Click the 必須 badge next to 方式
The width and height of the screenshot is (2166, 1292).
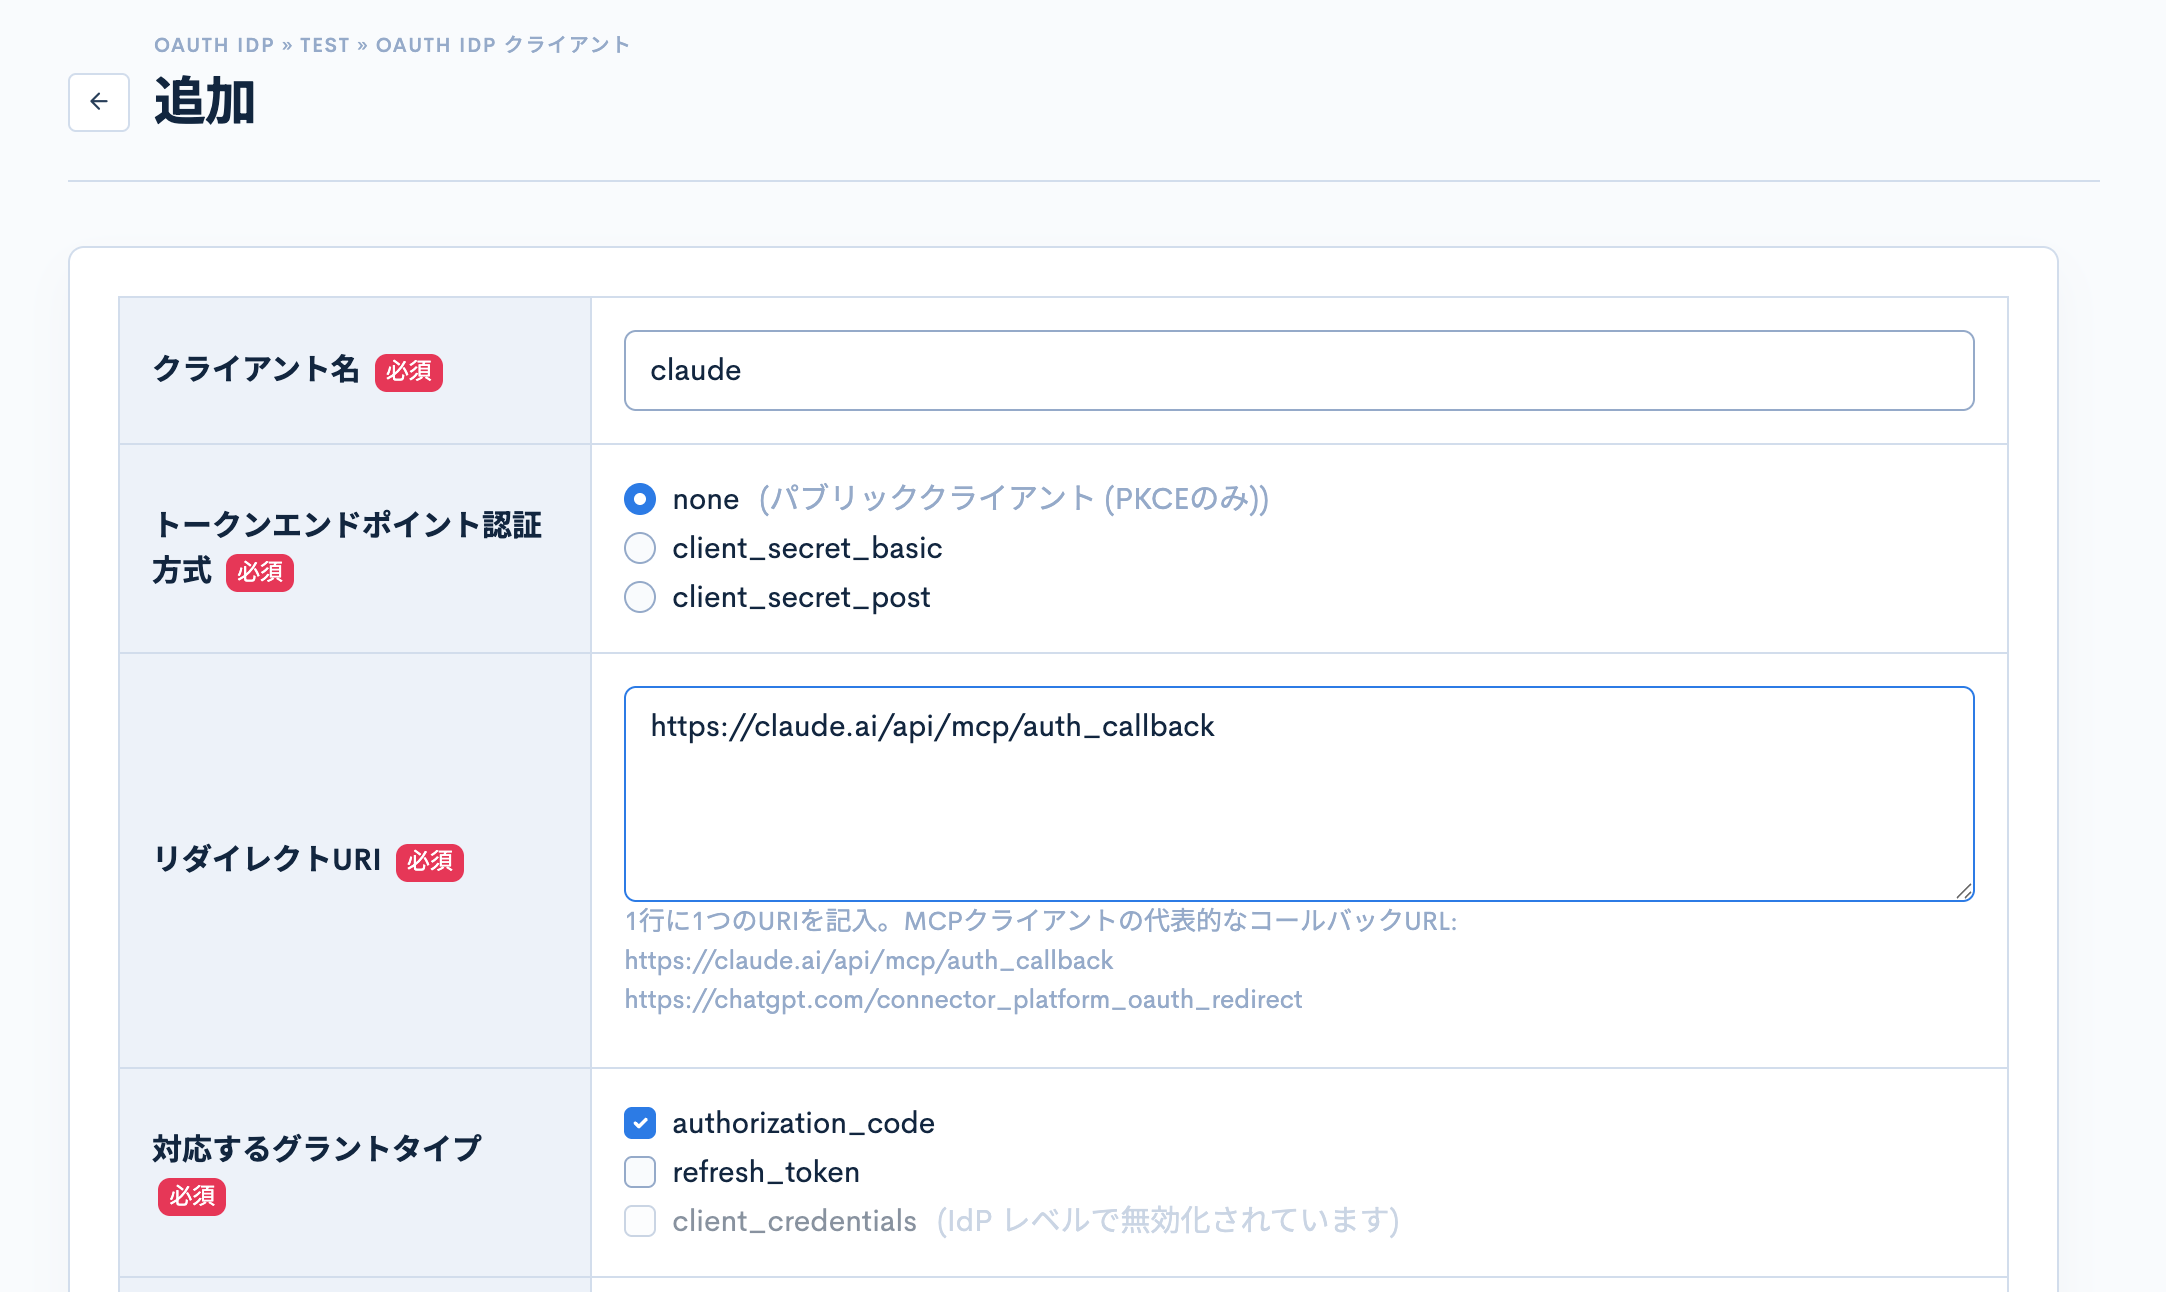click(x=260, y=573)
